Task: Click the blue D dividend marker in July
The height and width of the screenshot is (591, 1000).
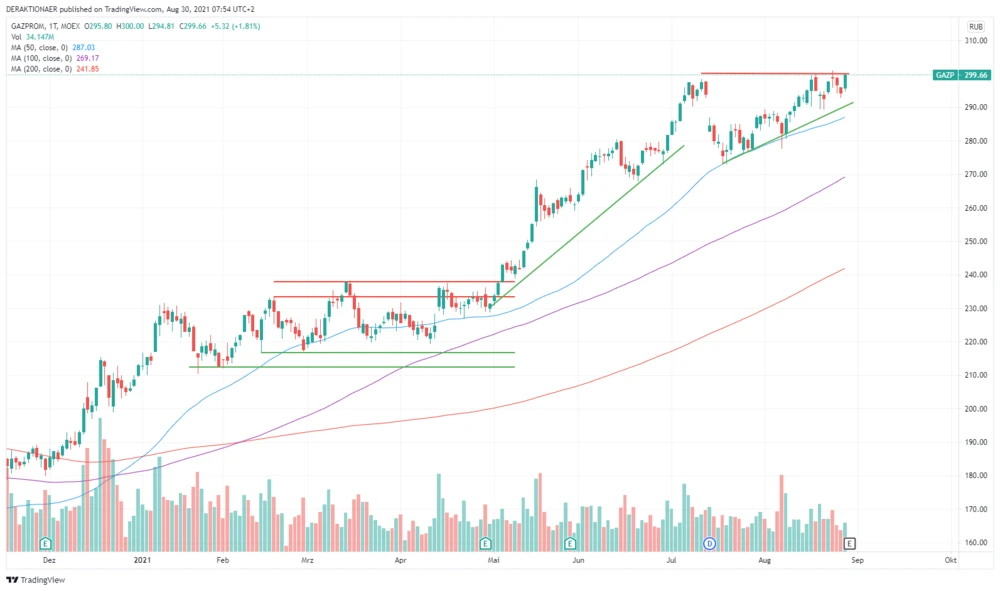Action: (x=709, y=543)
